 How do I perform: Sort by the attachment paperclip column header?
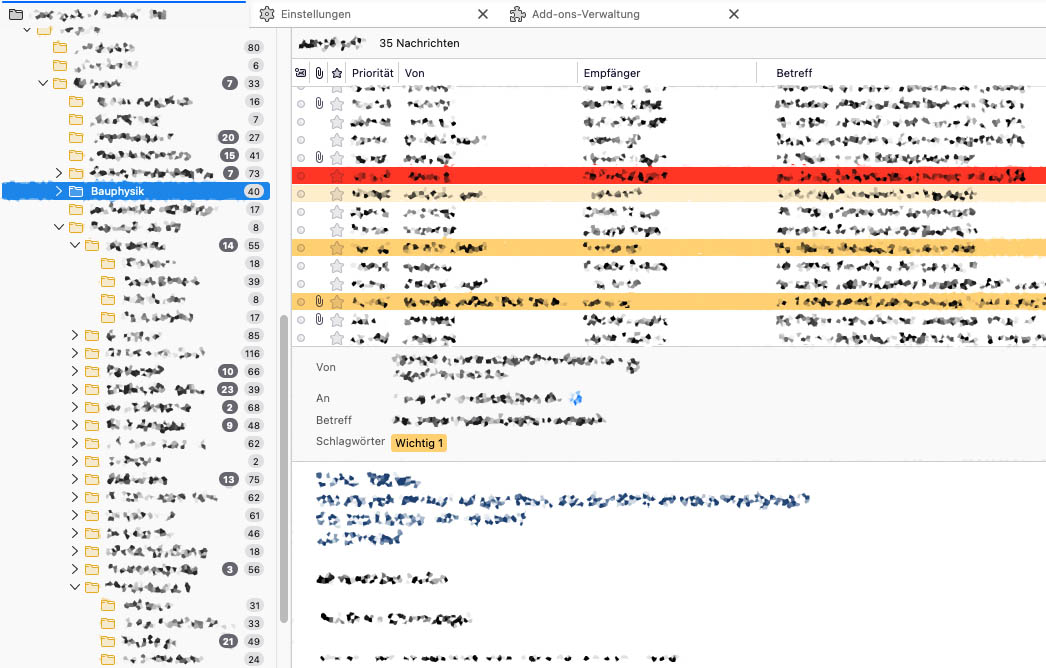point(319,73)
